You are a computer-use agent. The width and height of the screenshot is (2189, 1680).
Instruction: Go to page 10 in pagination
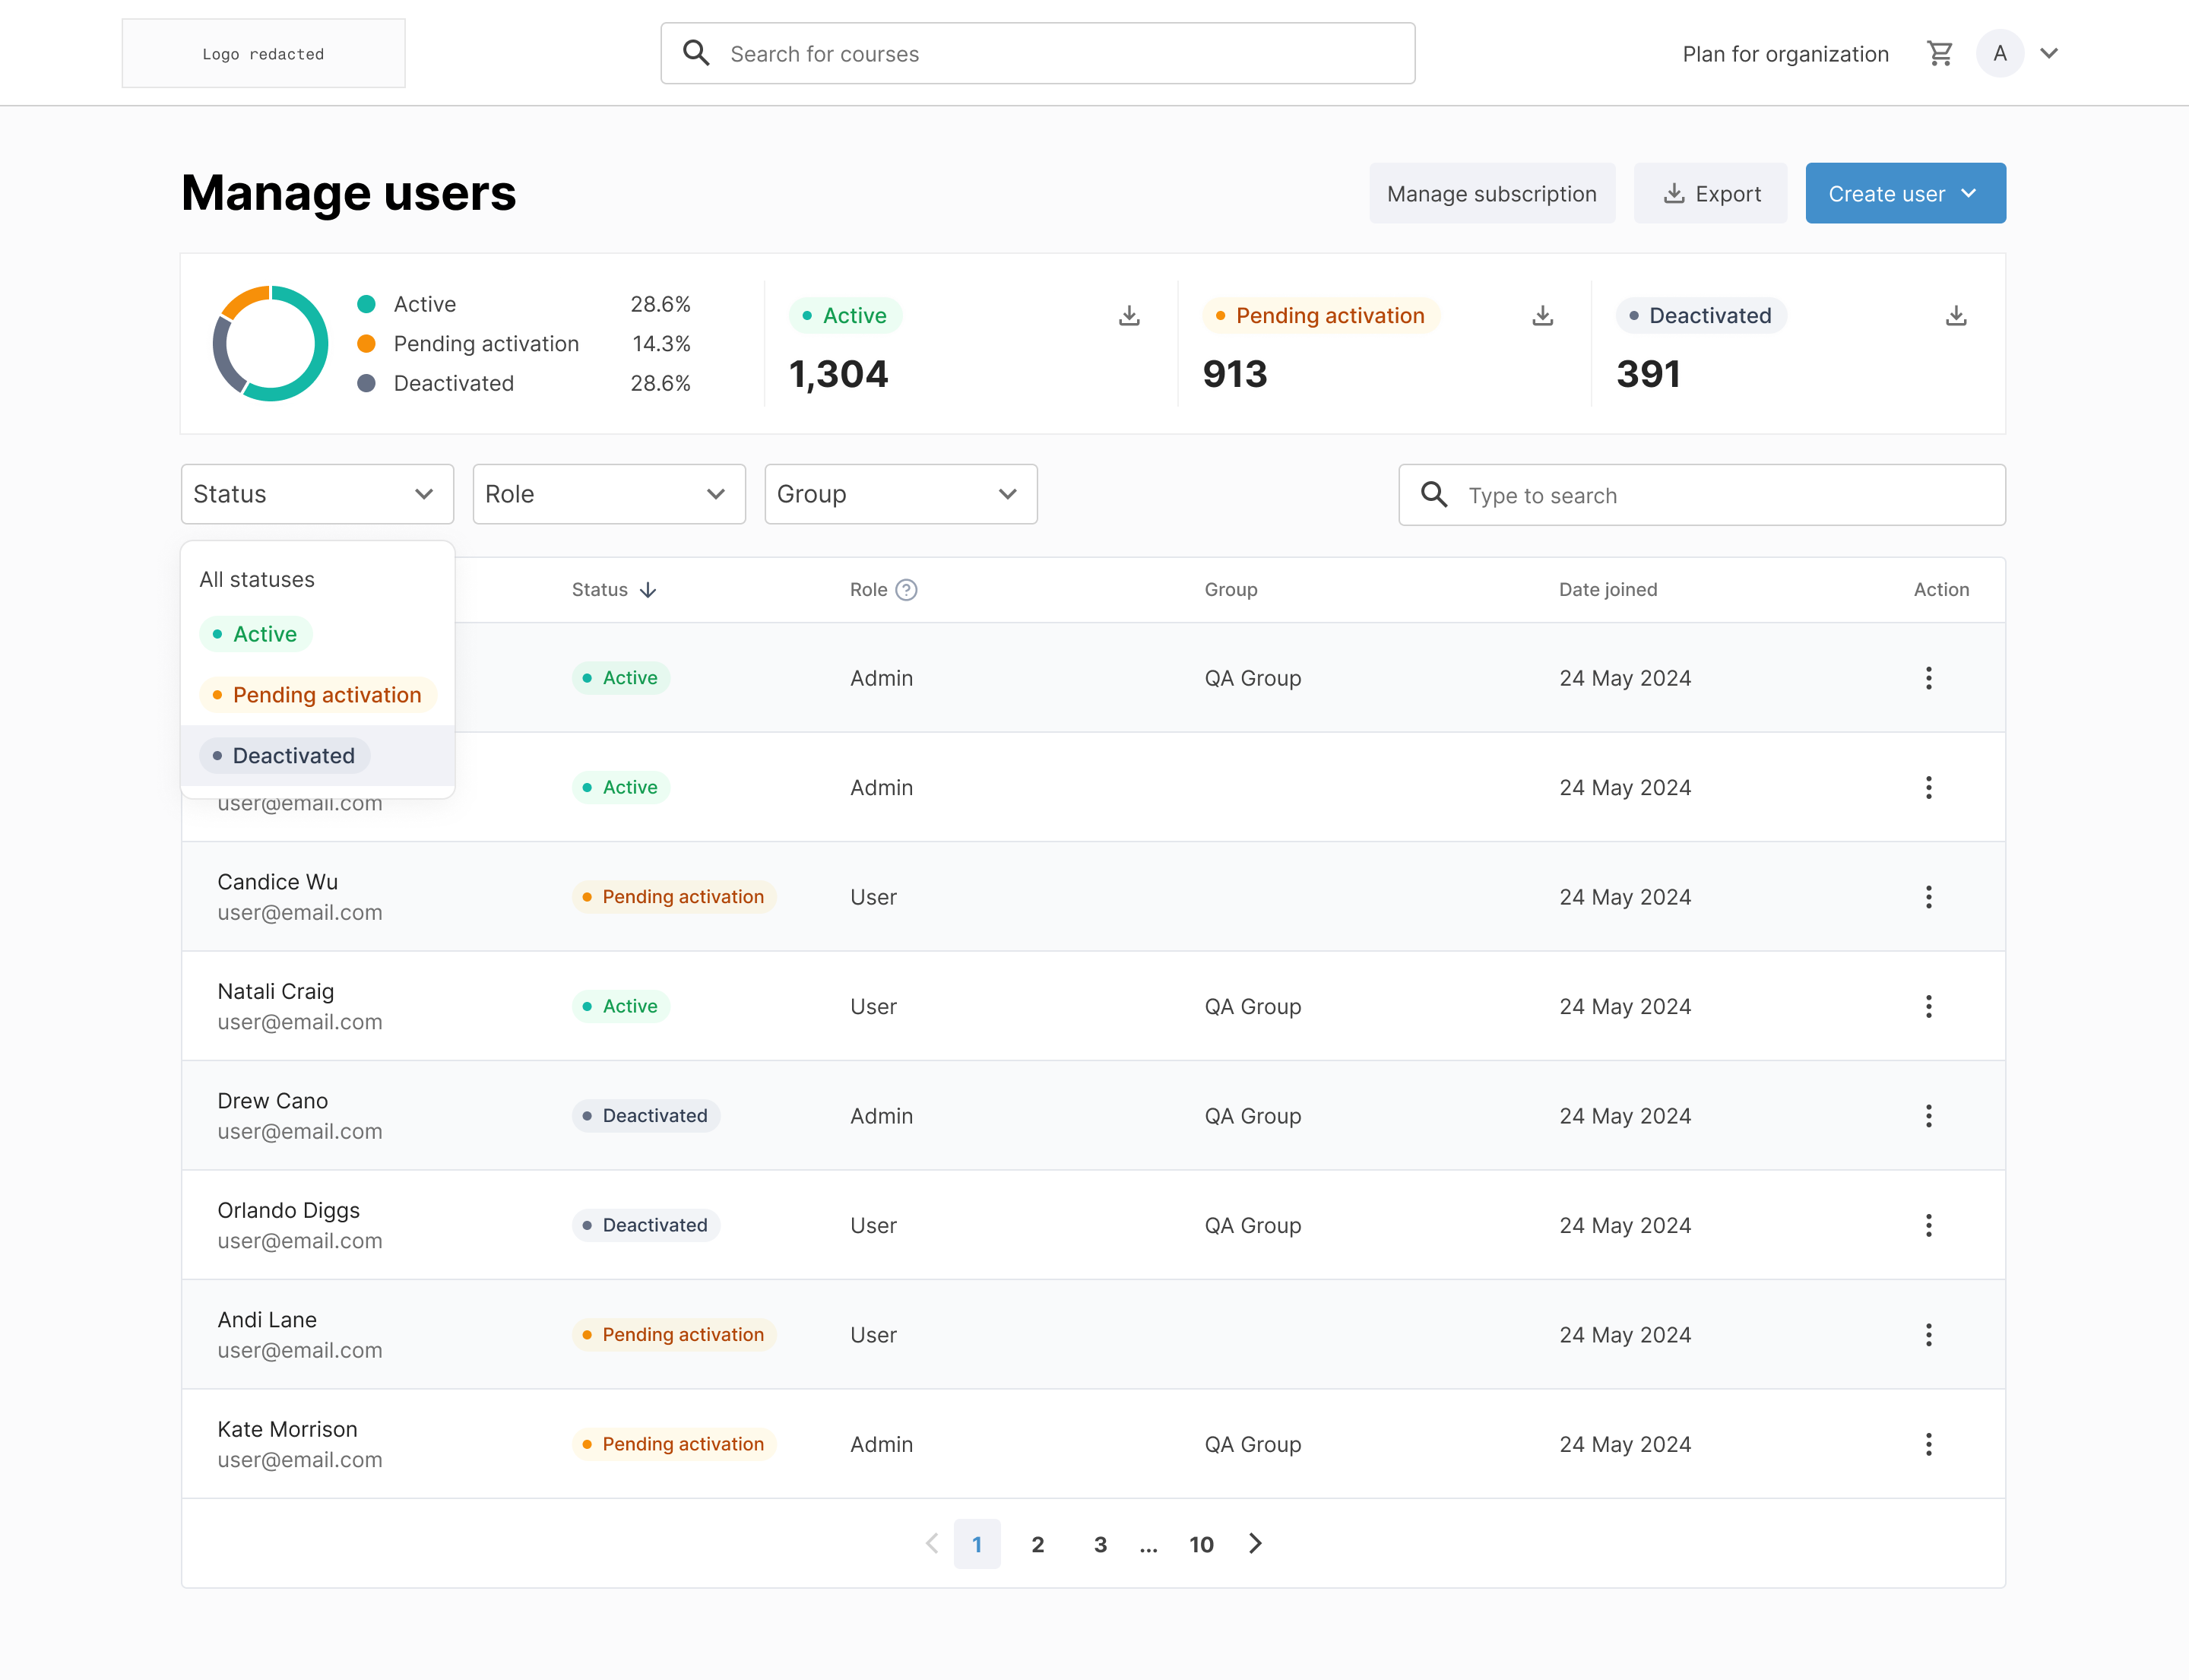click(1201, 1544)
